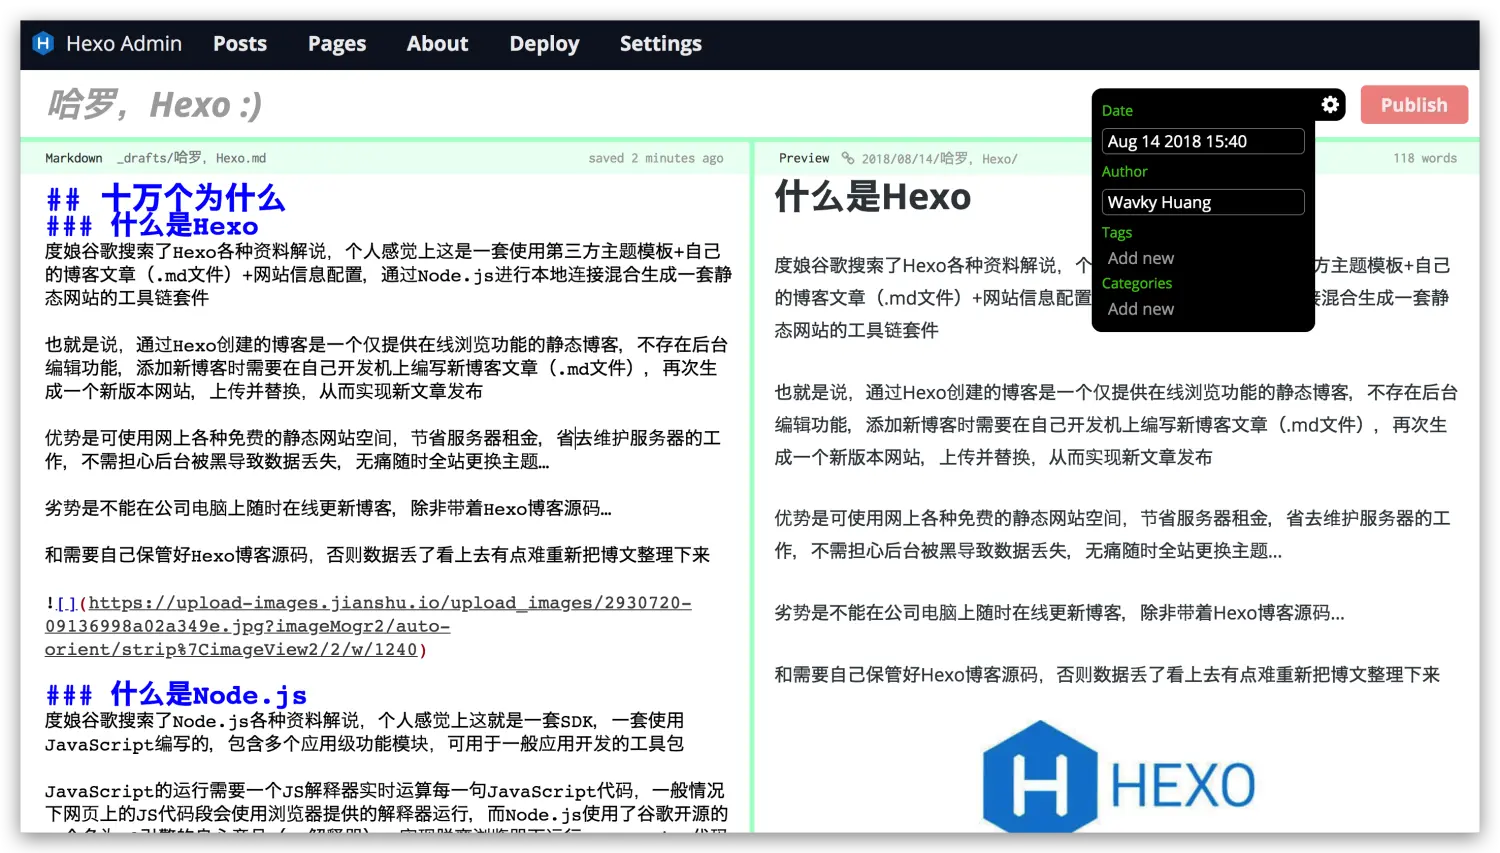Viewport: 1500px width, 853px height.
Task: Click the permalink icon beside Preview
Action: coord(848,158)
